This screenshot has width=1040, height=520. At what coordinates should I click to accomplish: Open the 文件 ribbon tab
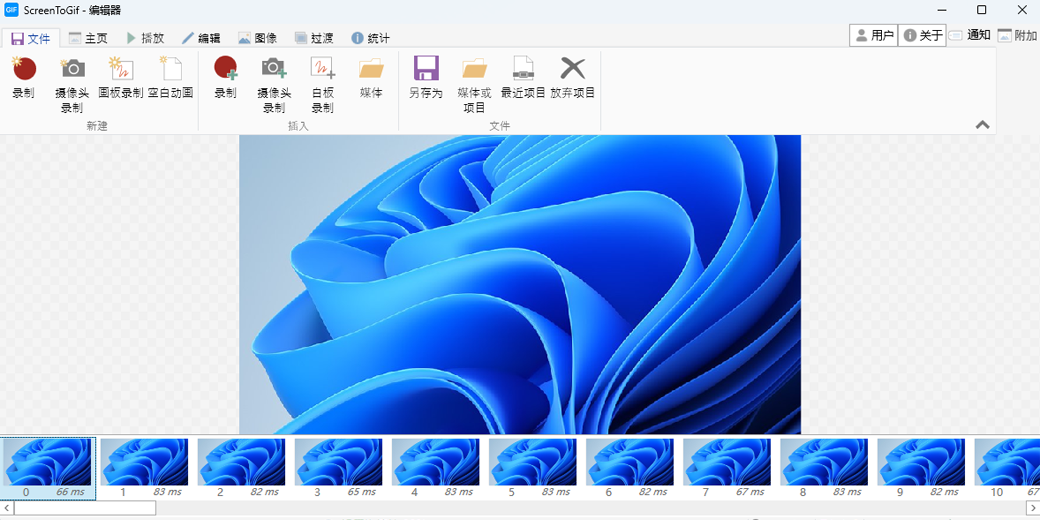click(x=31, y=38)
